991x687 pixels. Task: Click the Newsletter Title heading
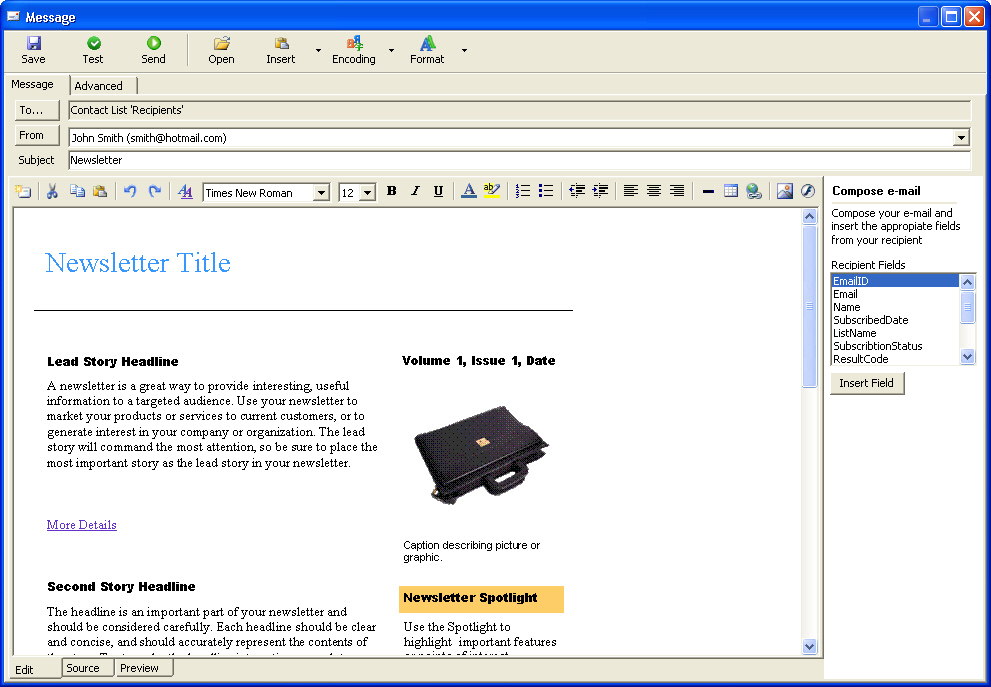tap(138, 262)
